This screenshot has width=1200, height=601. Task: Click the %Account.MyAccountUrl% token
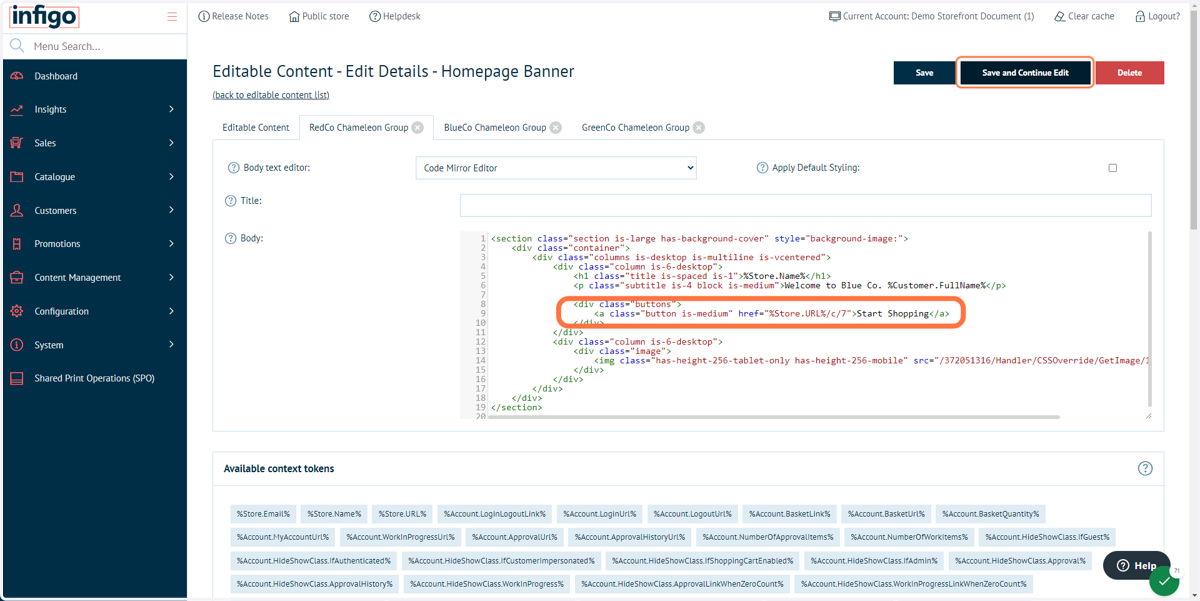pyautogui.click(x=283, y=537)
